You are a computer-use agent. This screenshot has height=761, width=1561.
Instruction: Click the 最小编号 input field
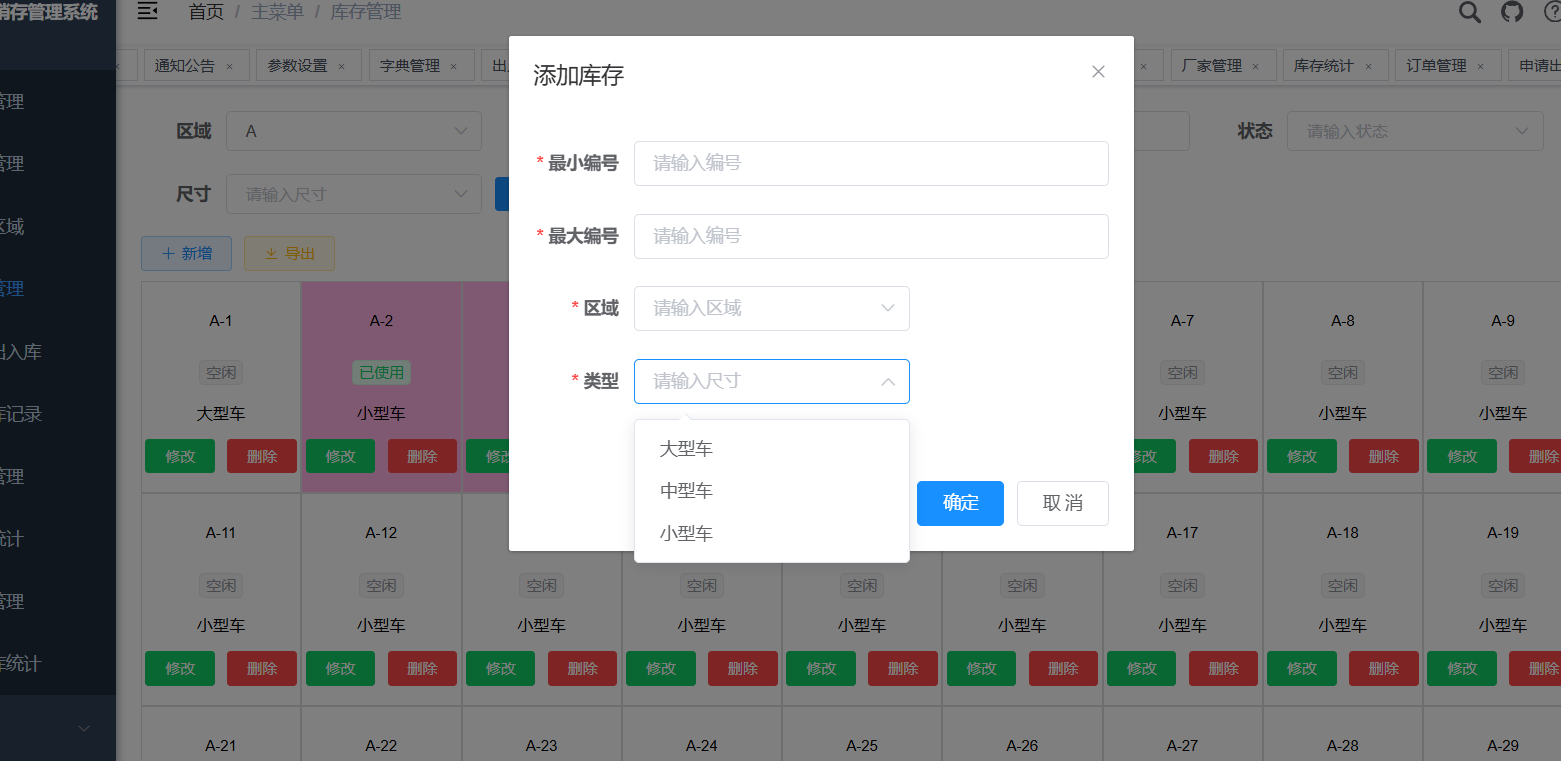pyautogui.click(x=871, y=163)
